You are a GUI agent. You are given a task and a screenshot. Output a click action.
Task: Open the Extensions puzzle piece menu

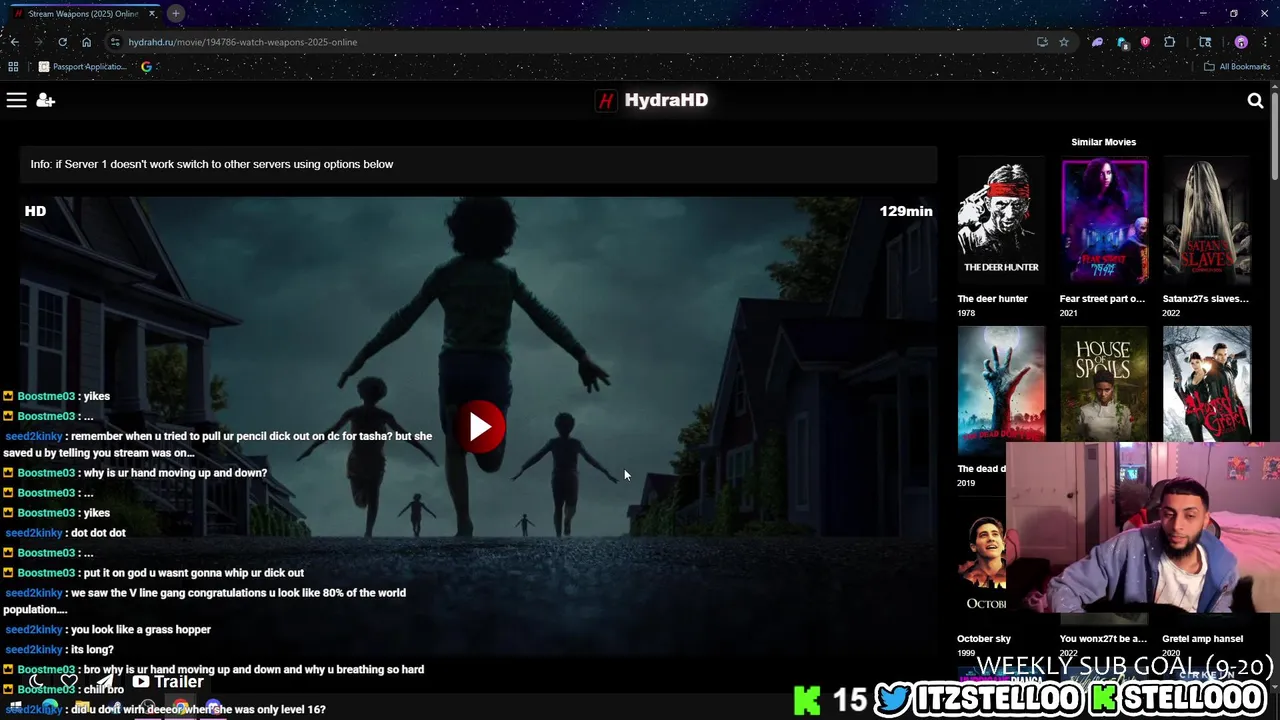coord(1169,42)
